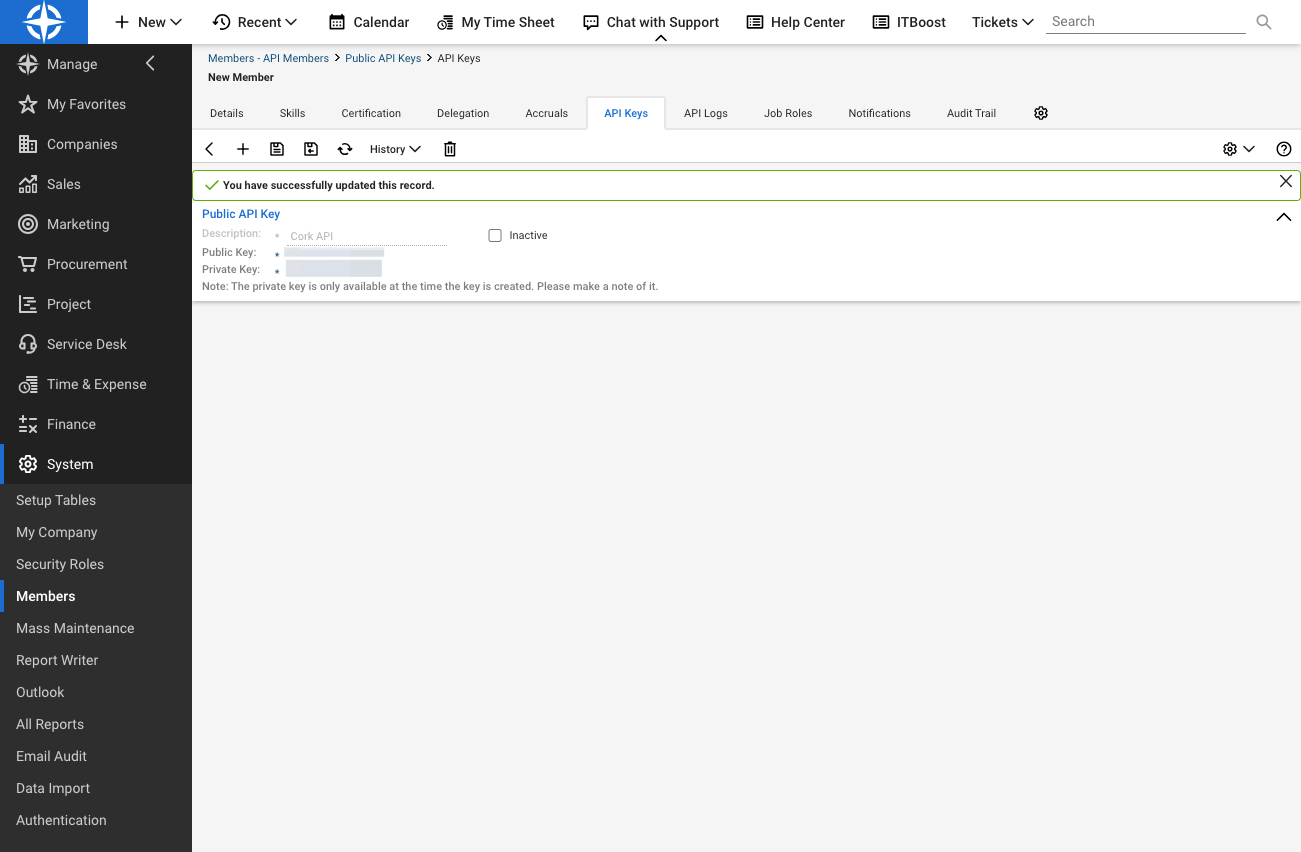Collapse the Public API Key section
The width and height of the screenshot is (1301, 852).
click(x=1284, y=217)
